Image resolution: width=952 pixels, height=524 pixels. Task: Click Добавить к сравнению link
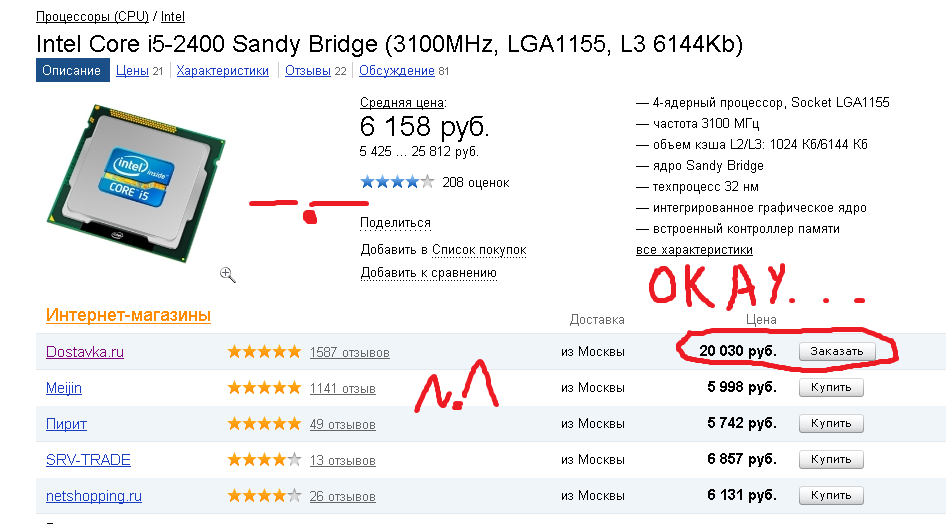click(x=429, y=273)
